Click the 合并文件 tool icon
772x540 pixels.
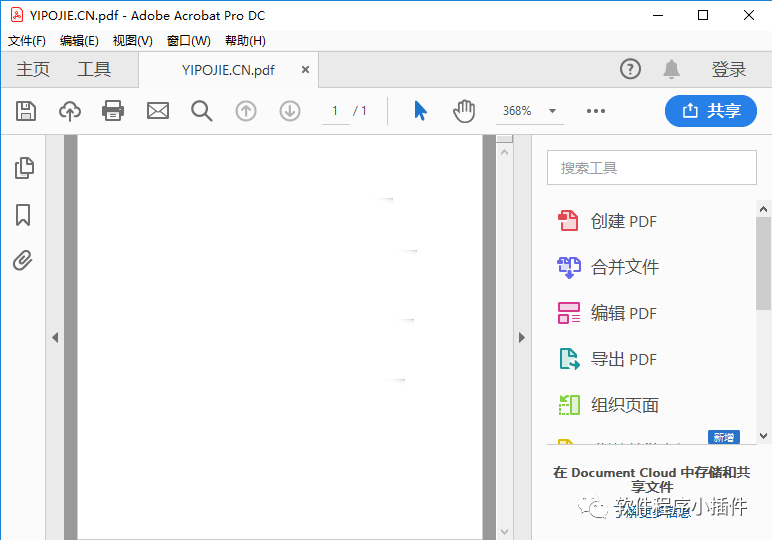click(x=569, y=267)
